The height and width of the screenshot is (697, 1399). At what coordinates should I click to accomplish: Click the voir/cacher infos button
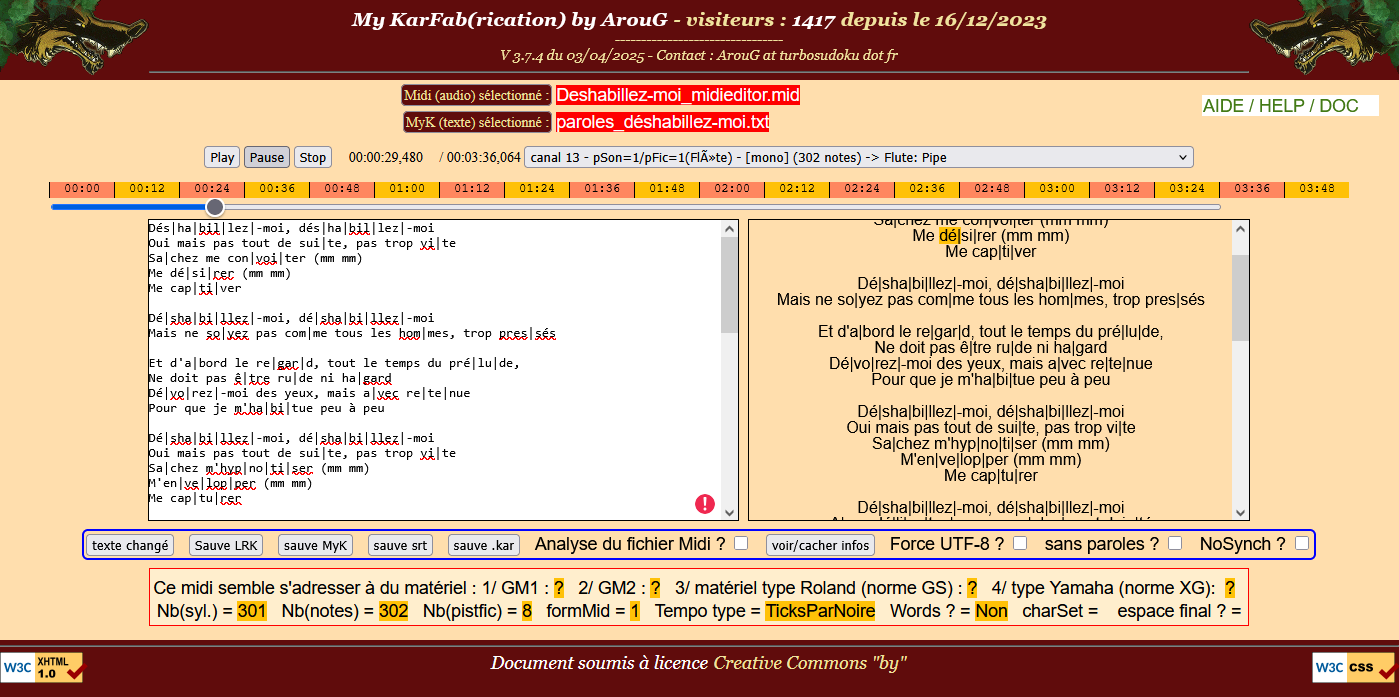tap(820, 545)
